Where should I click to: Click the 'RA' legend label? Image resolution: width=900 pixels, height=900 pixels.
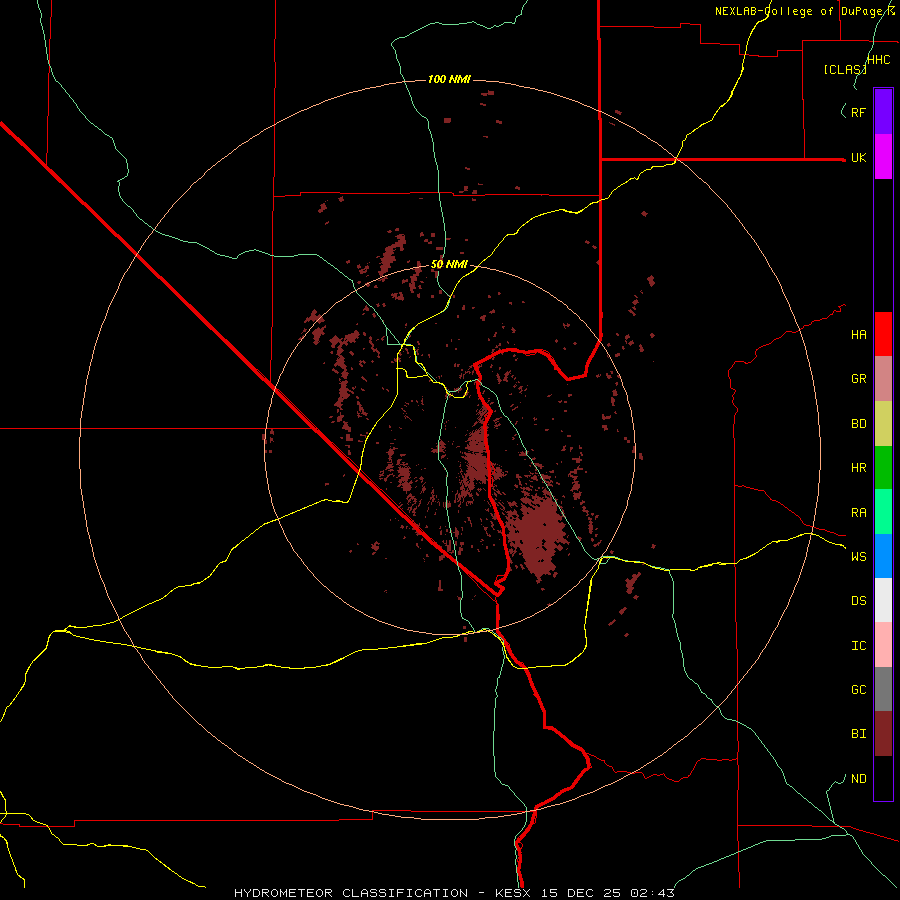click(x=859, y=513)
